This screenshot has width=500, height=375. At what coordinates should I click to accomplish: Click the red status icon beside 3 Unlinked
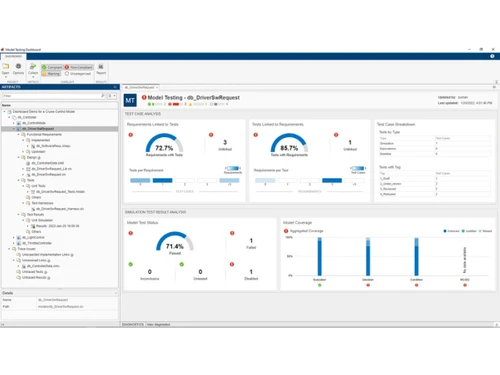point(211,135)
